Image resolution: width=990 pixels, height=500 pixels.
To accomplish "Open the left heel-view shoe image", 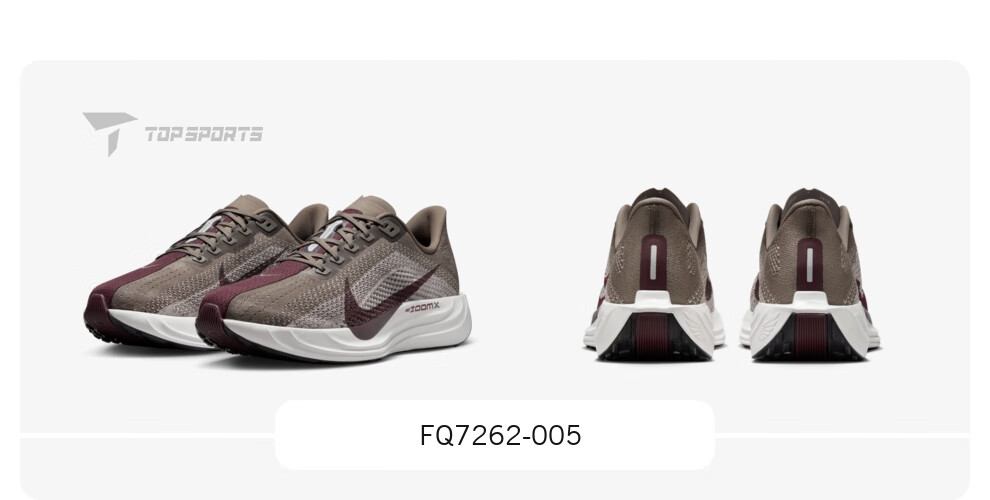I will tap(653, 275).
